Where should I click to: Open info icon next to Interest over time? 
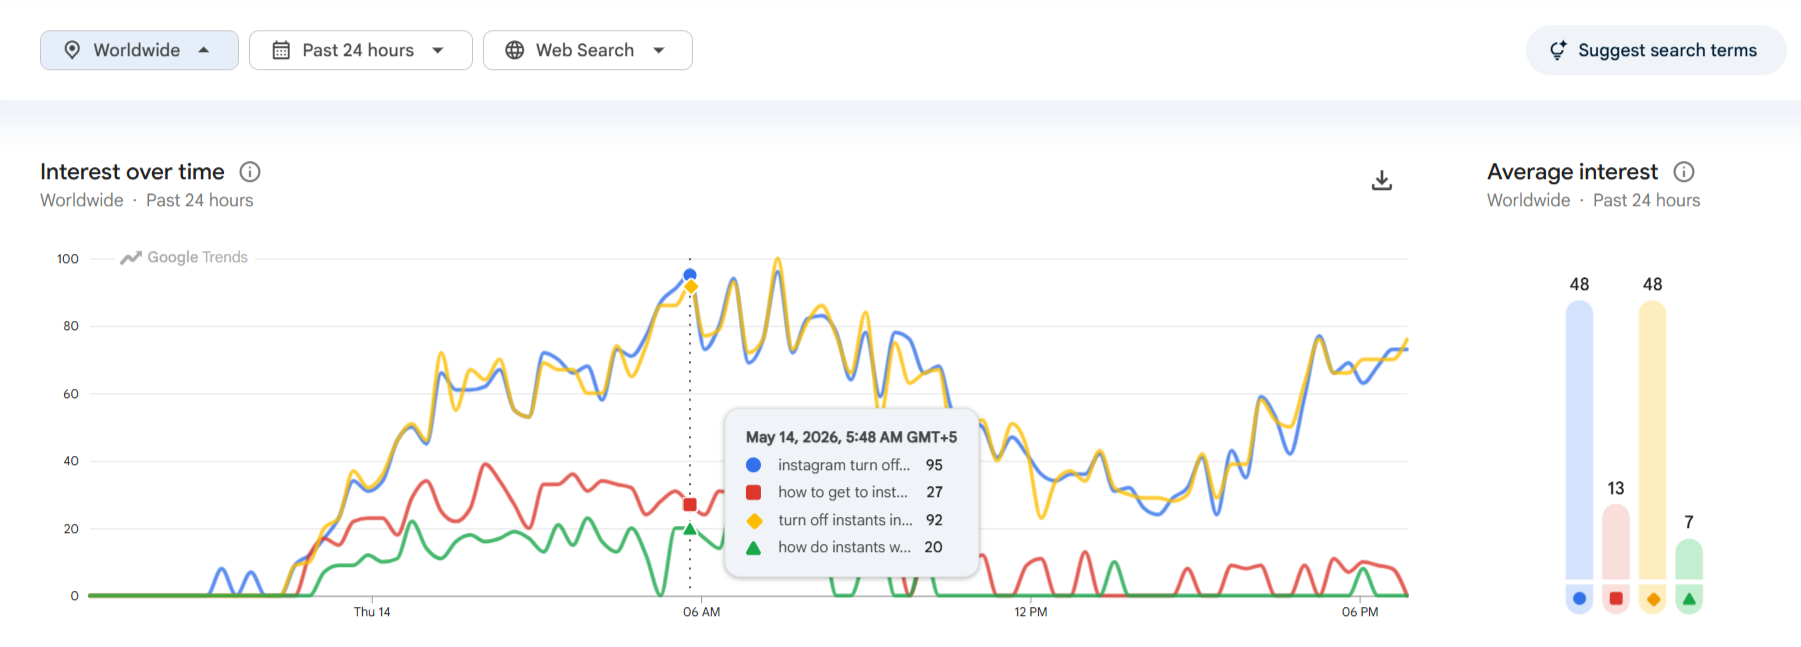pos(250,172)
